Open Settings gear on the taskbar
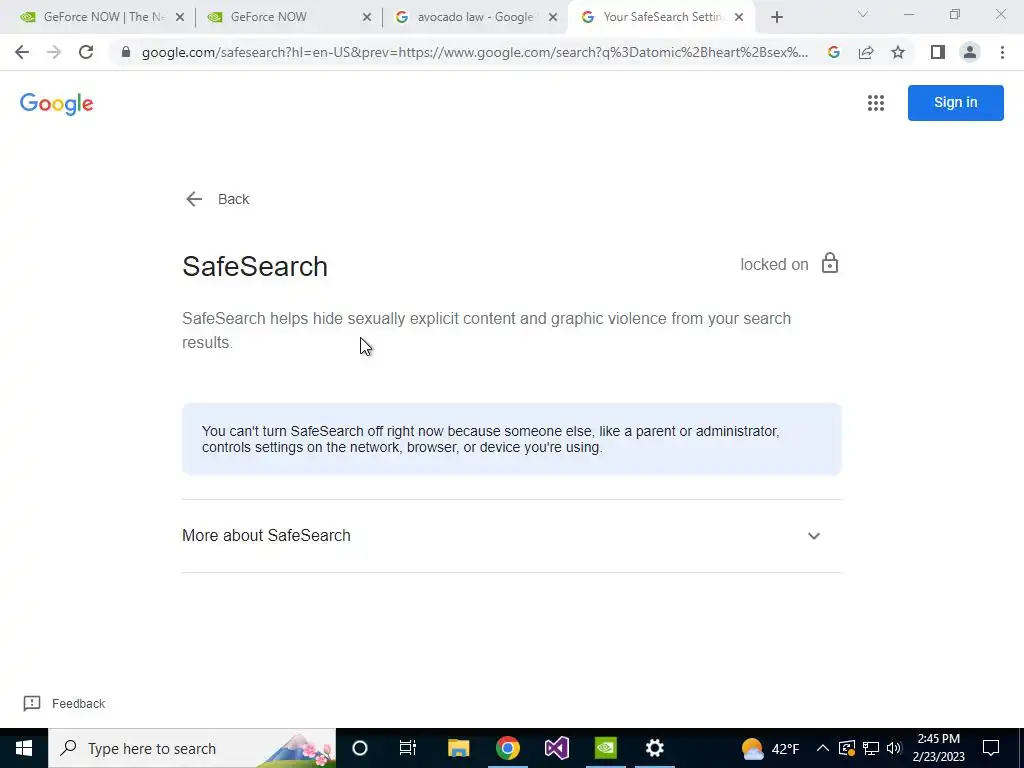 tap(654, 748)
